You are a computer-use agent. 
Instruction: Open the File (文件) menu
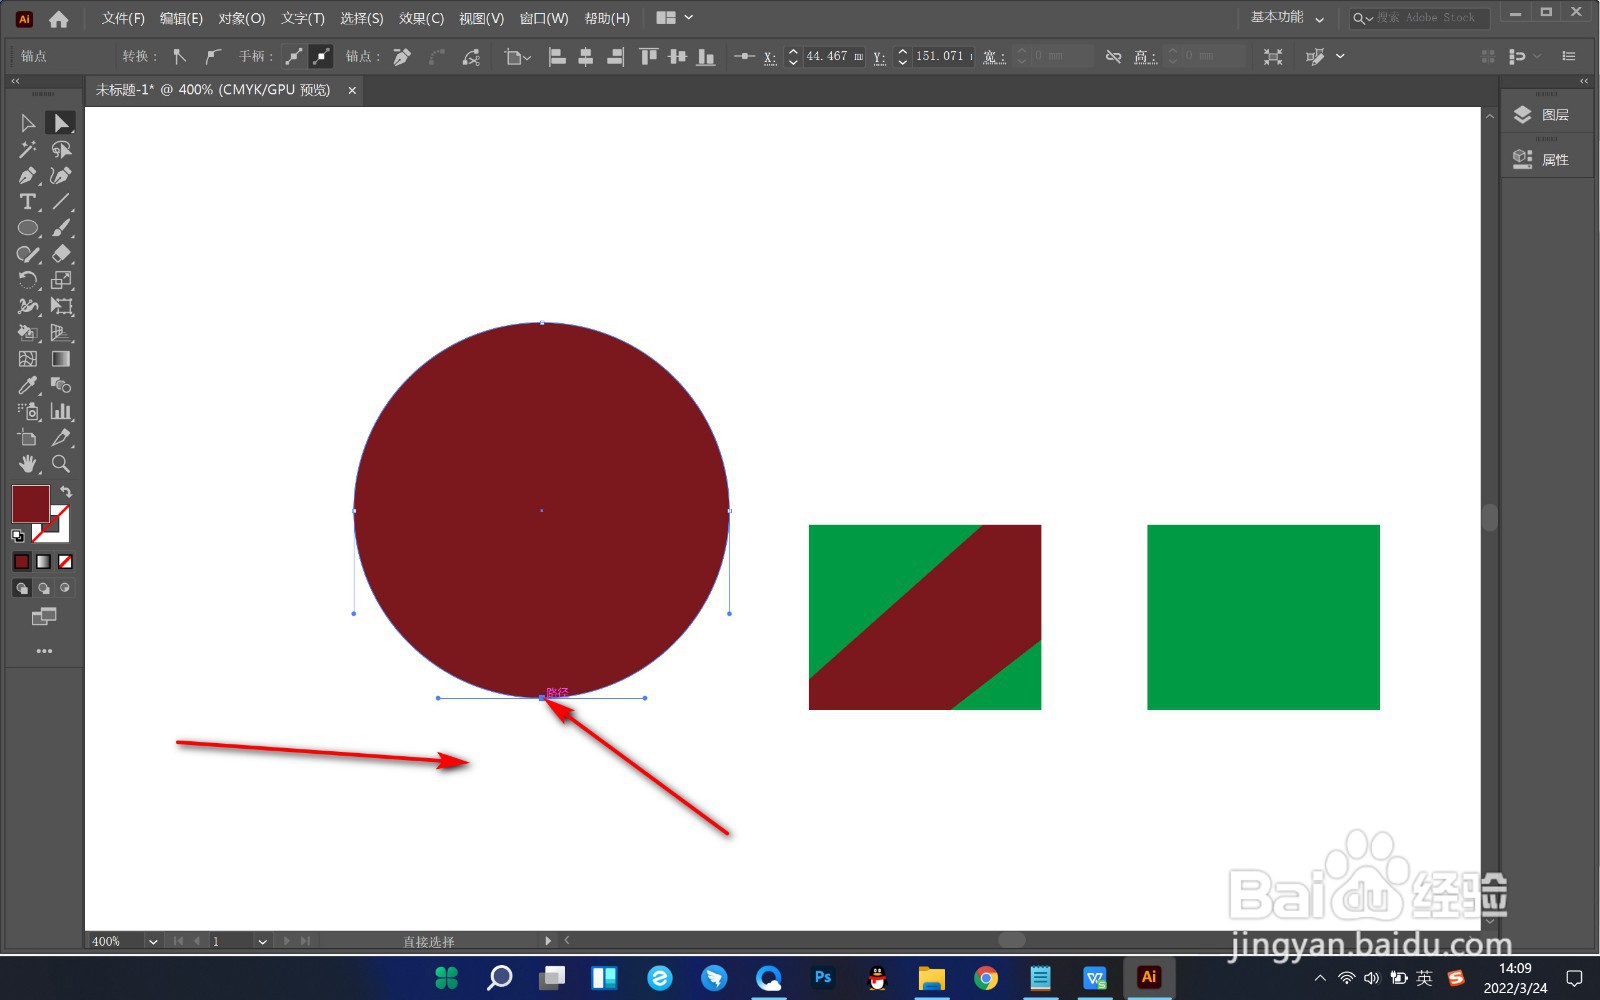pos(123,18)
